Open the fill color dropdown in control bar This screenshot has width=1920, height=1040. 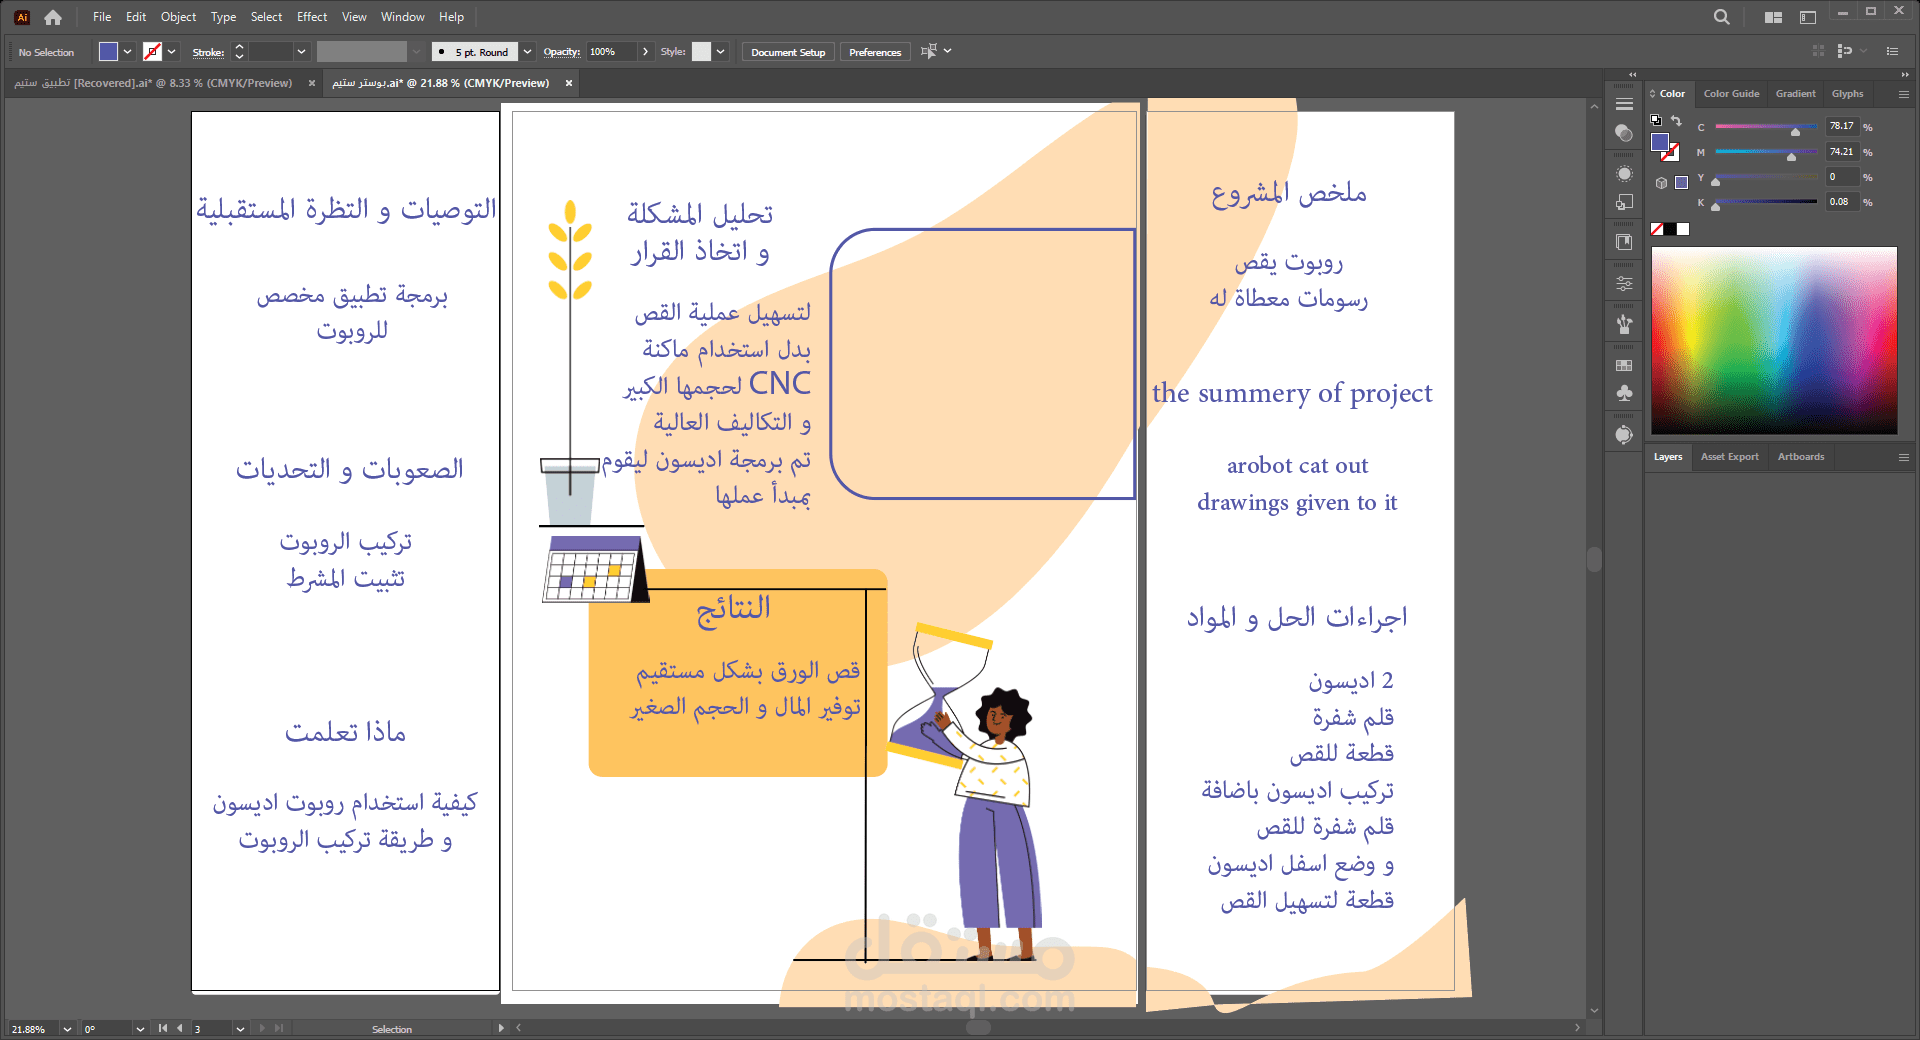(x=128, y=52)
